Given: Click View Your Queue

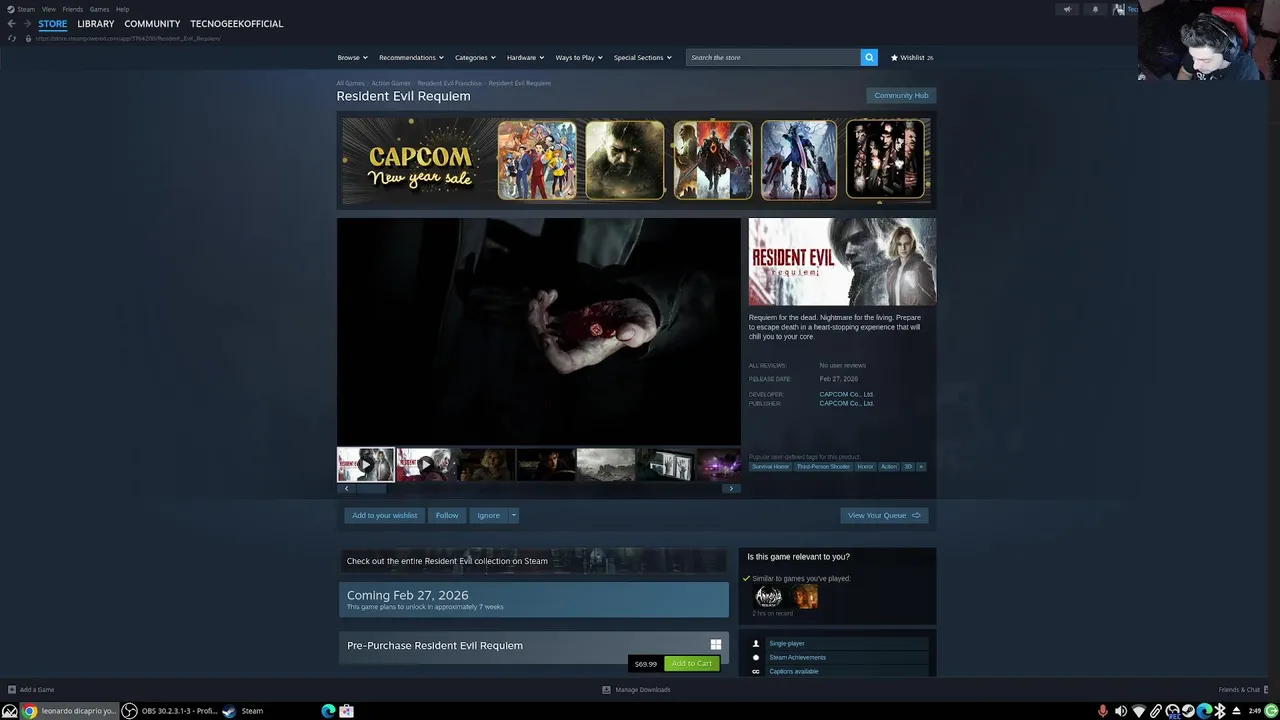Looking at the screenshot, I should (x=884, y=515).
